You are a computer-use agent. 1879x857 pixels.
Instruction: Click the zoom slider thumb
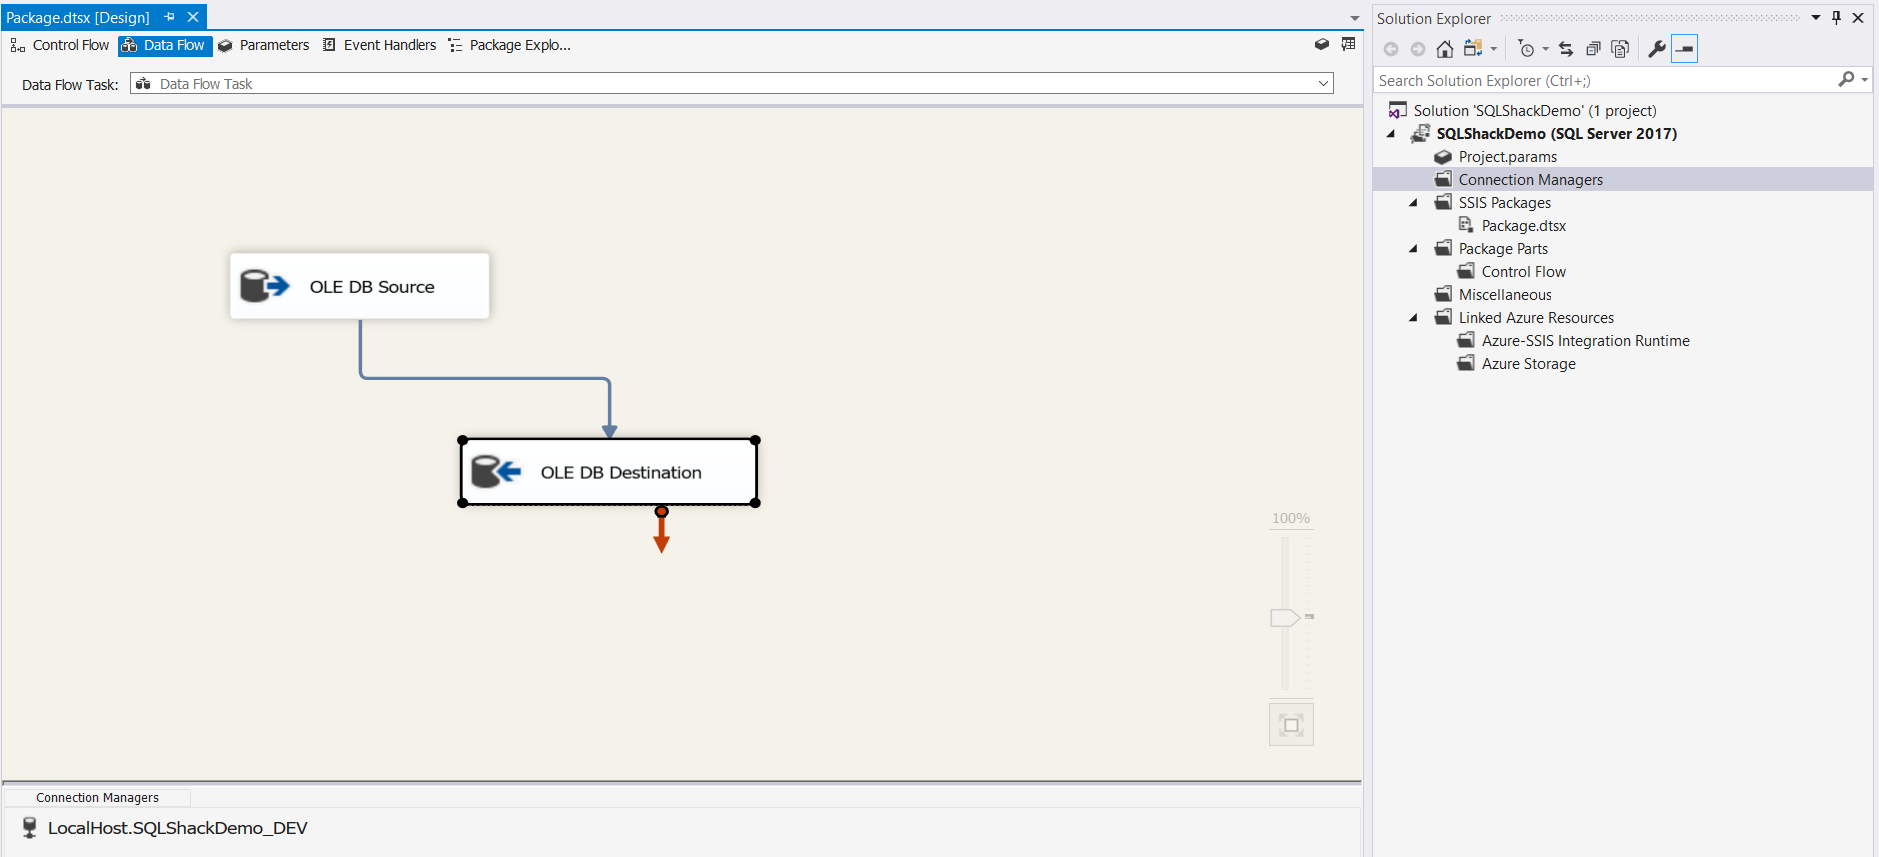coord(1285,618)
